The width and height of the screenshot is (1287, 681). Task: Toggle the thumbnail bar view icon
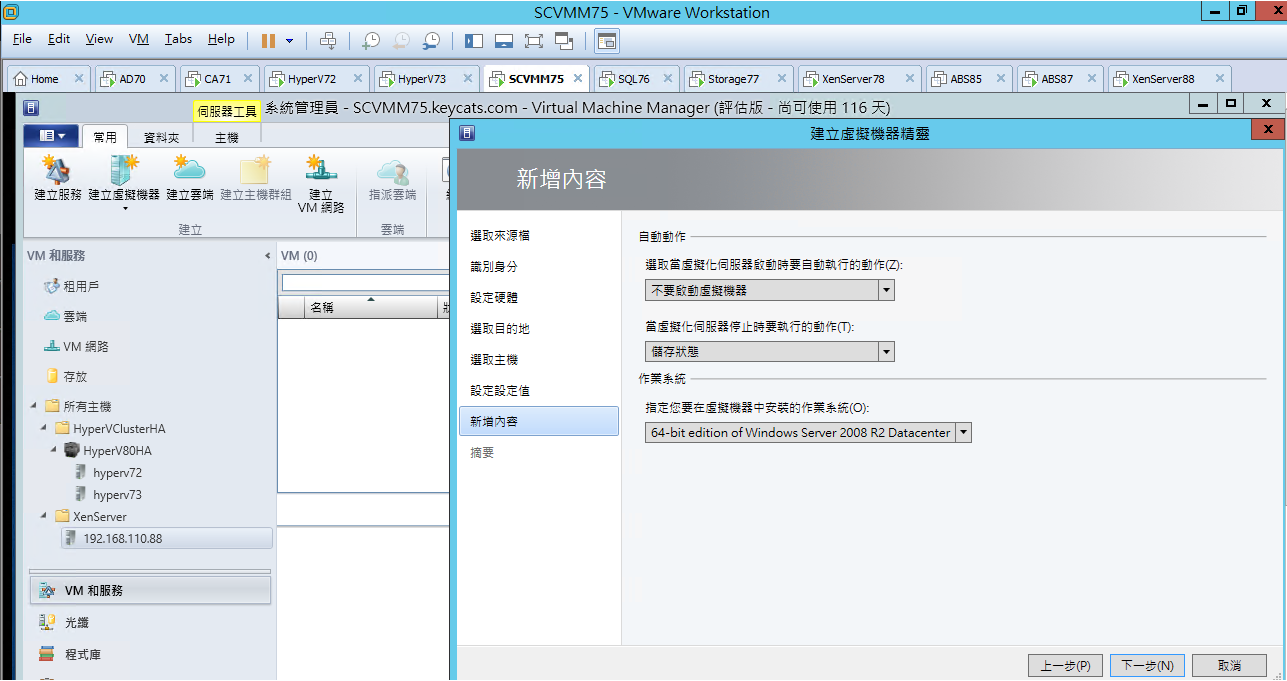point(504,40)
